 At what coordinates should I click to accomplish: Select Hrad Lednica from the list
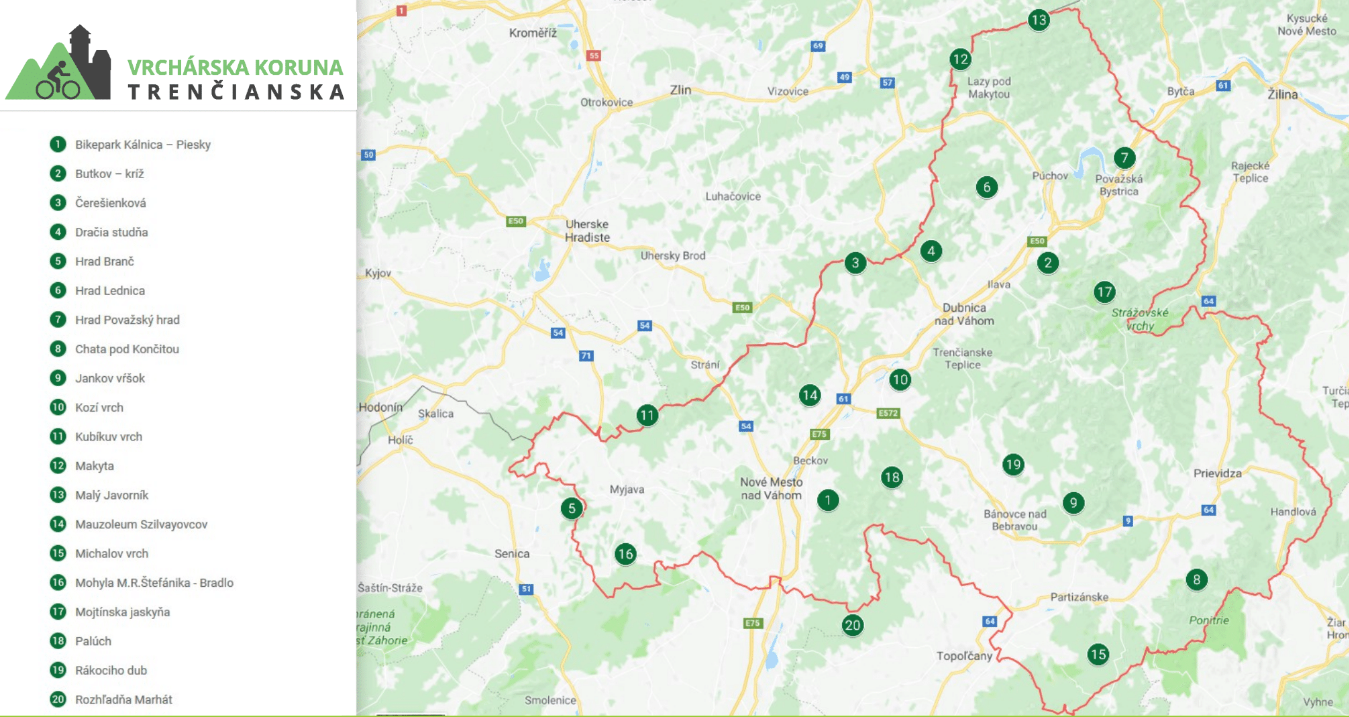110,291
